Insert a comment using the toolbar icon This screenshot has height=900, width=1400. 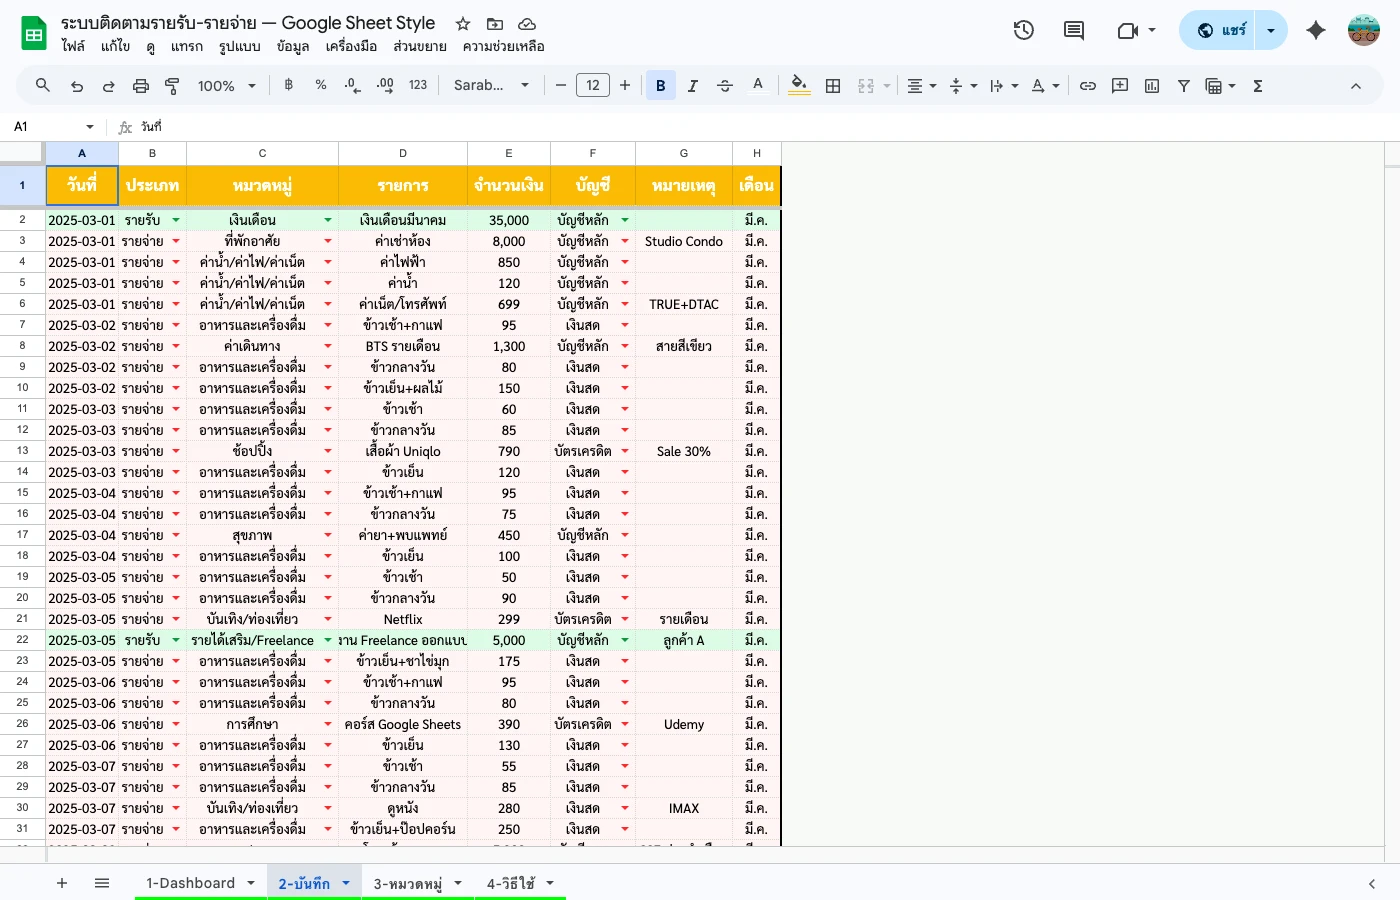pyautogui.click(x=1119, y=85)
